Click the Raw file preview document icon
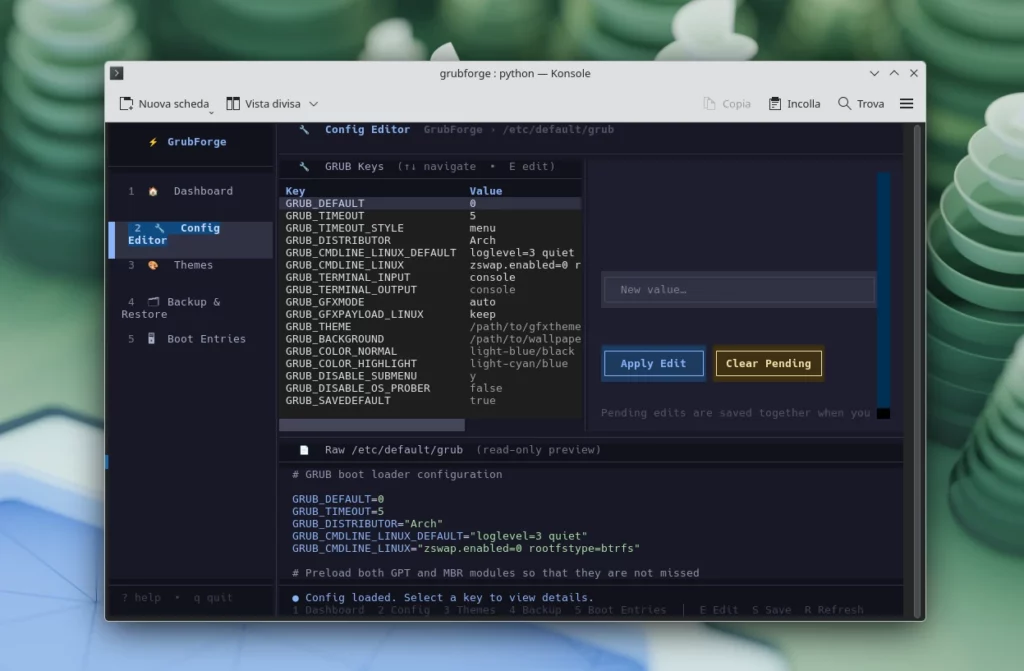 (303, 449)
